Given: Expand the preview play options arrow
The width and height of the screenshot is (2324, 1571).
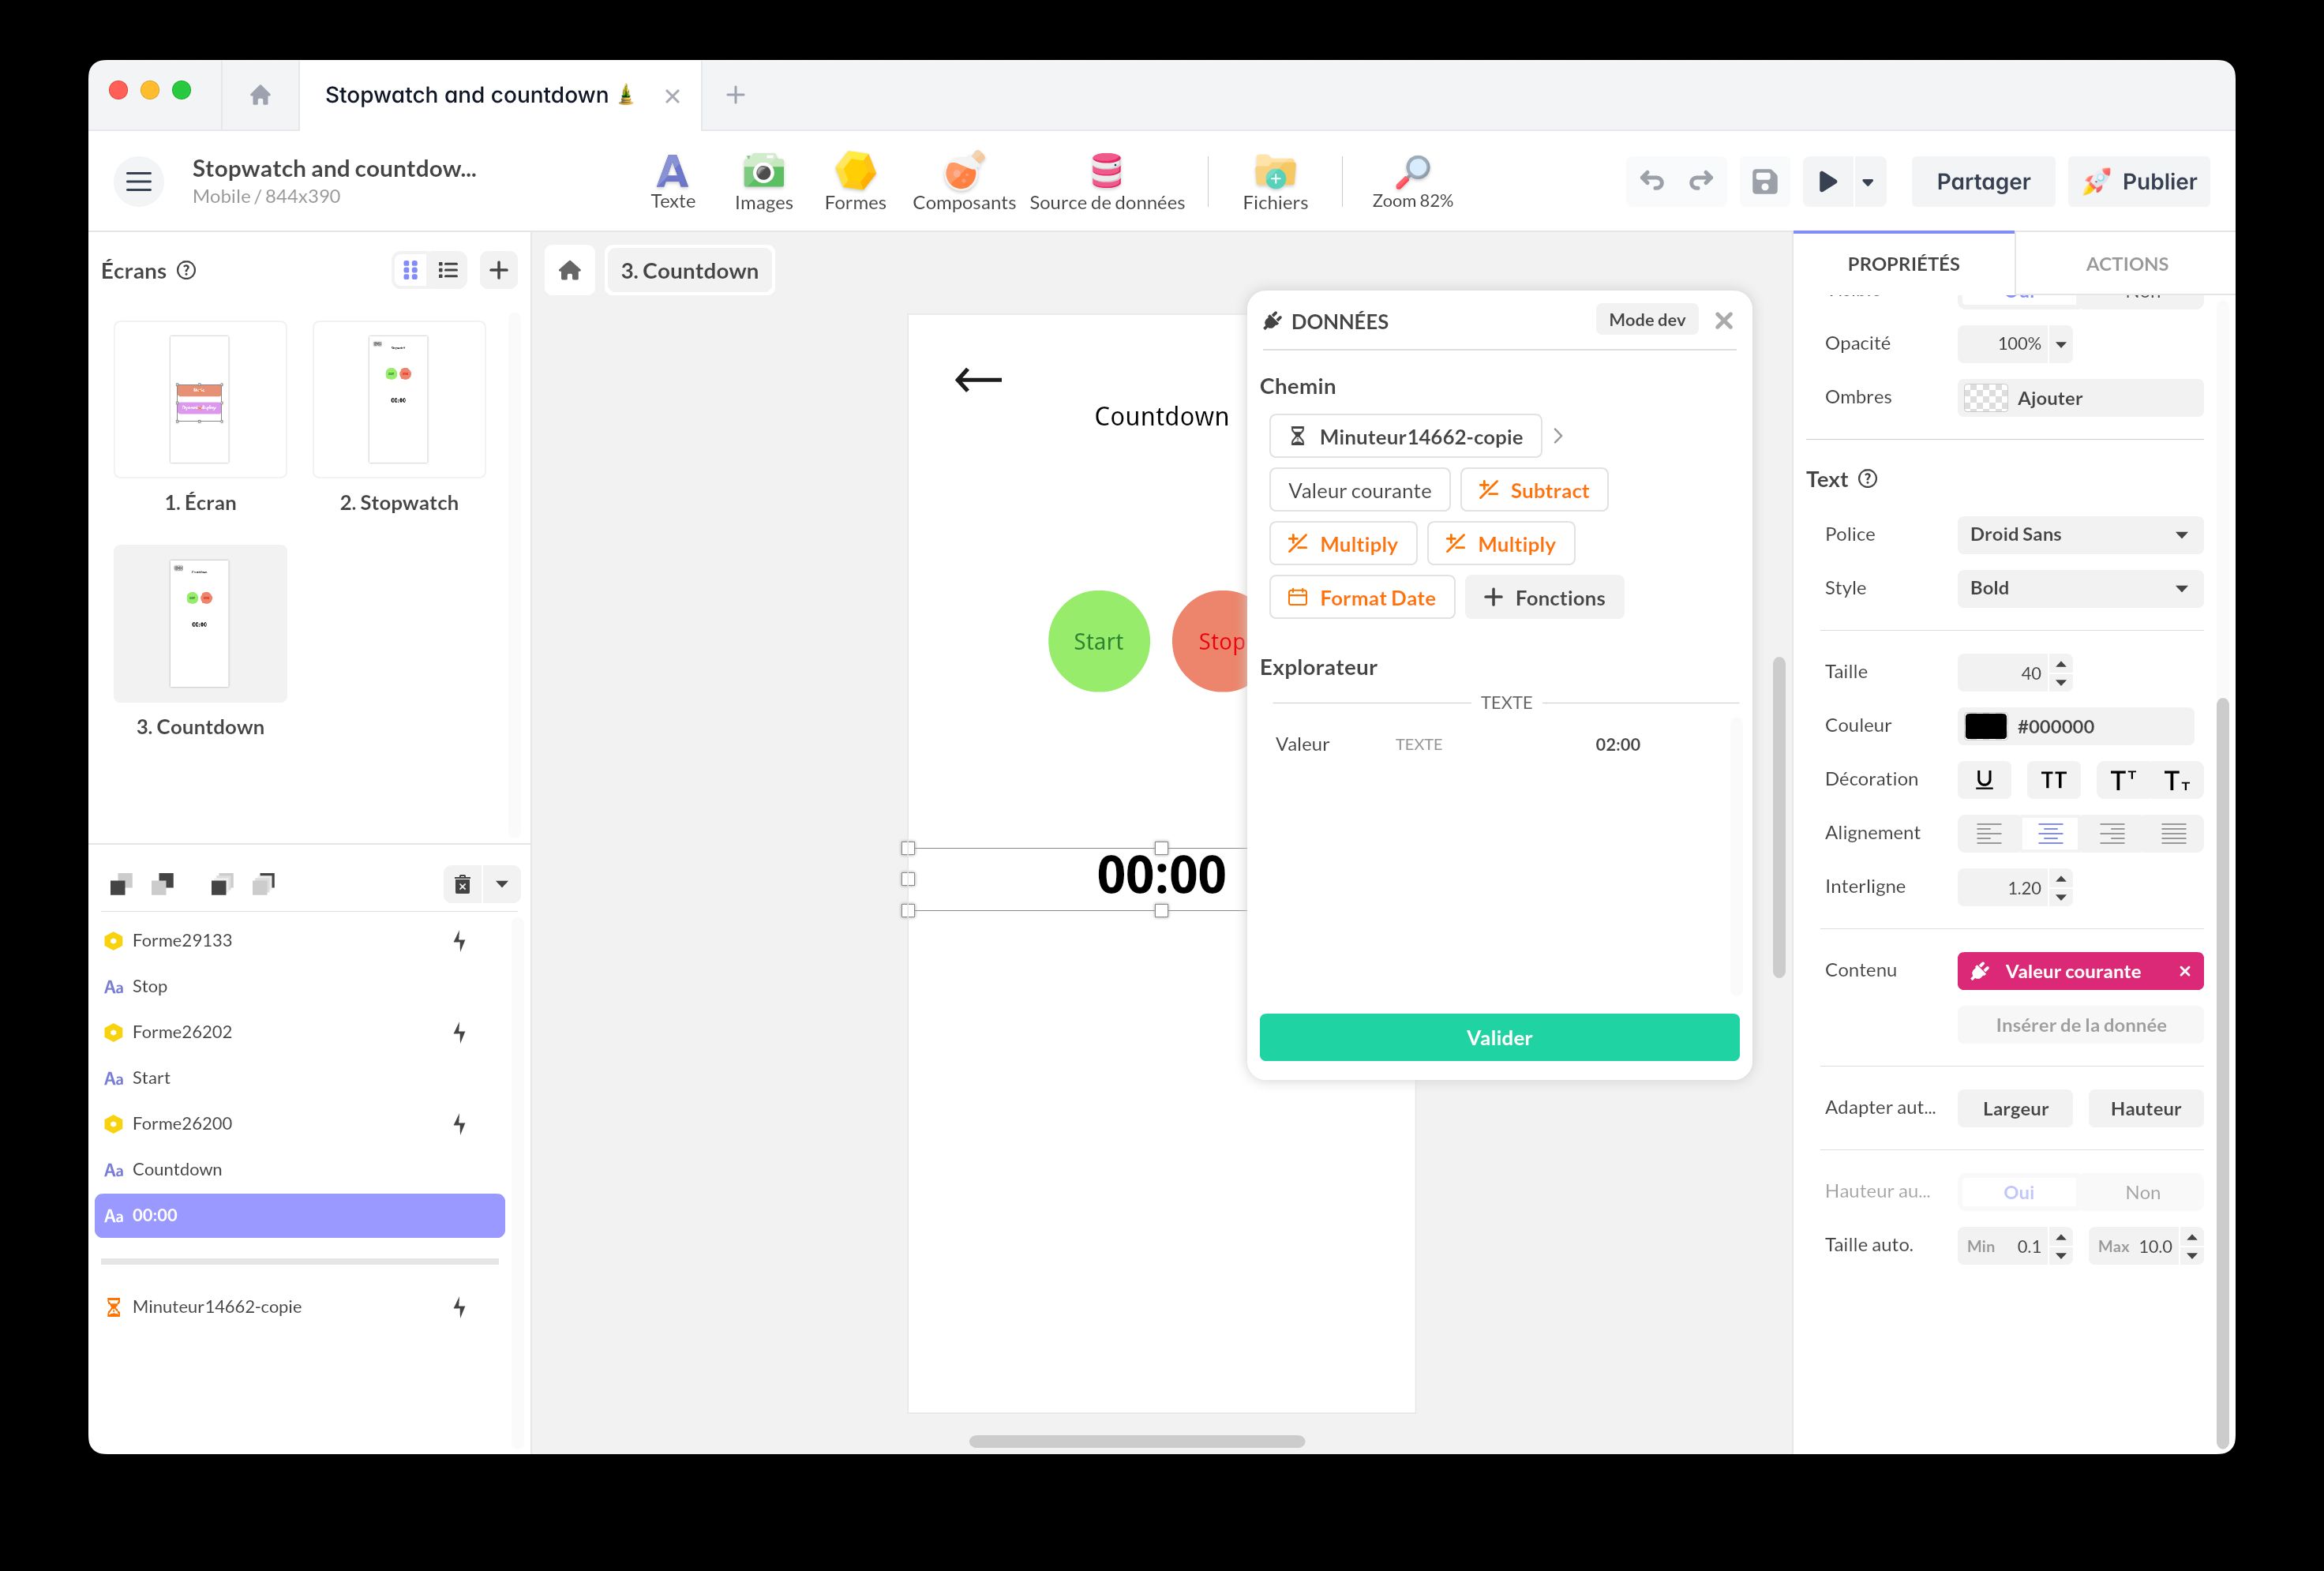Looking at the screenshot, I should point(1867,182).
